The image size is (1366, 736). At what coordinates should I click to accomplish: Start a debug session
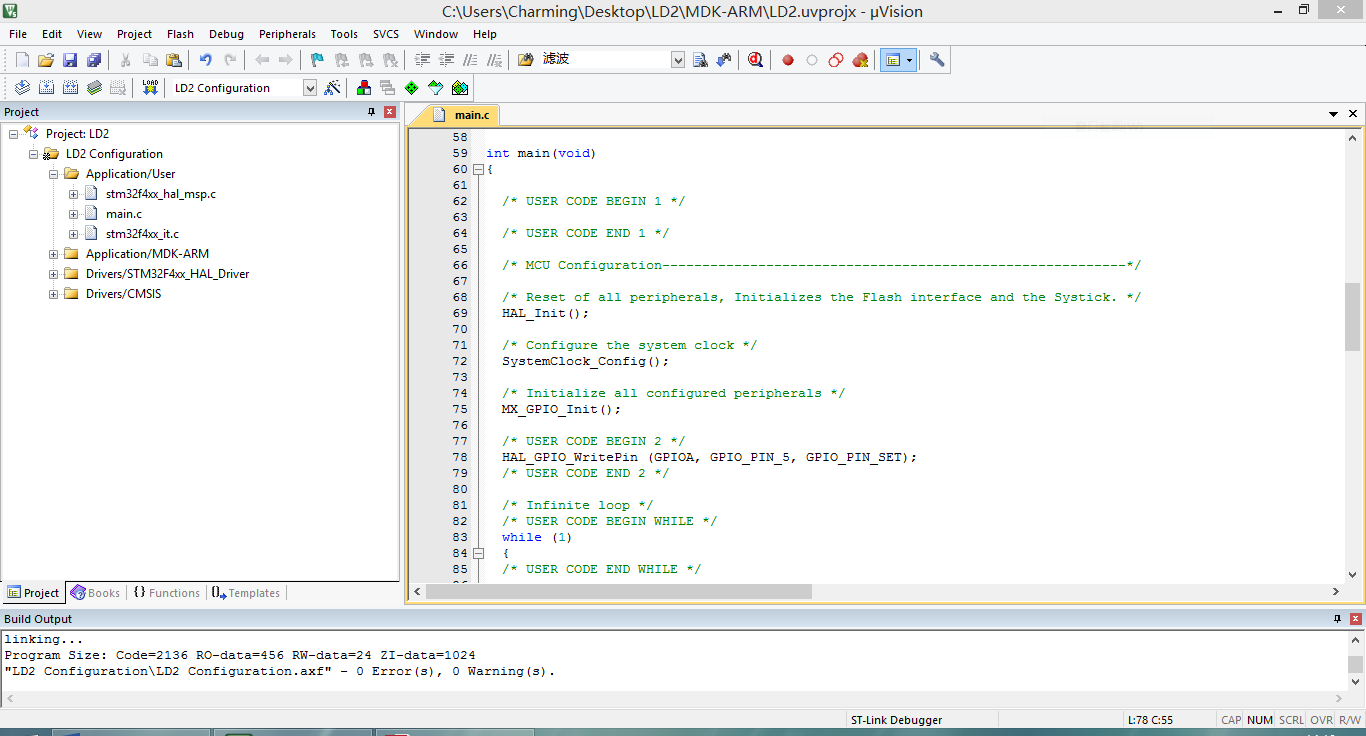(x=755, y=60)
